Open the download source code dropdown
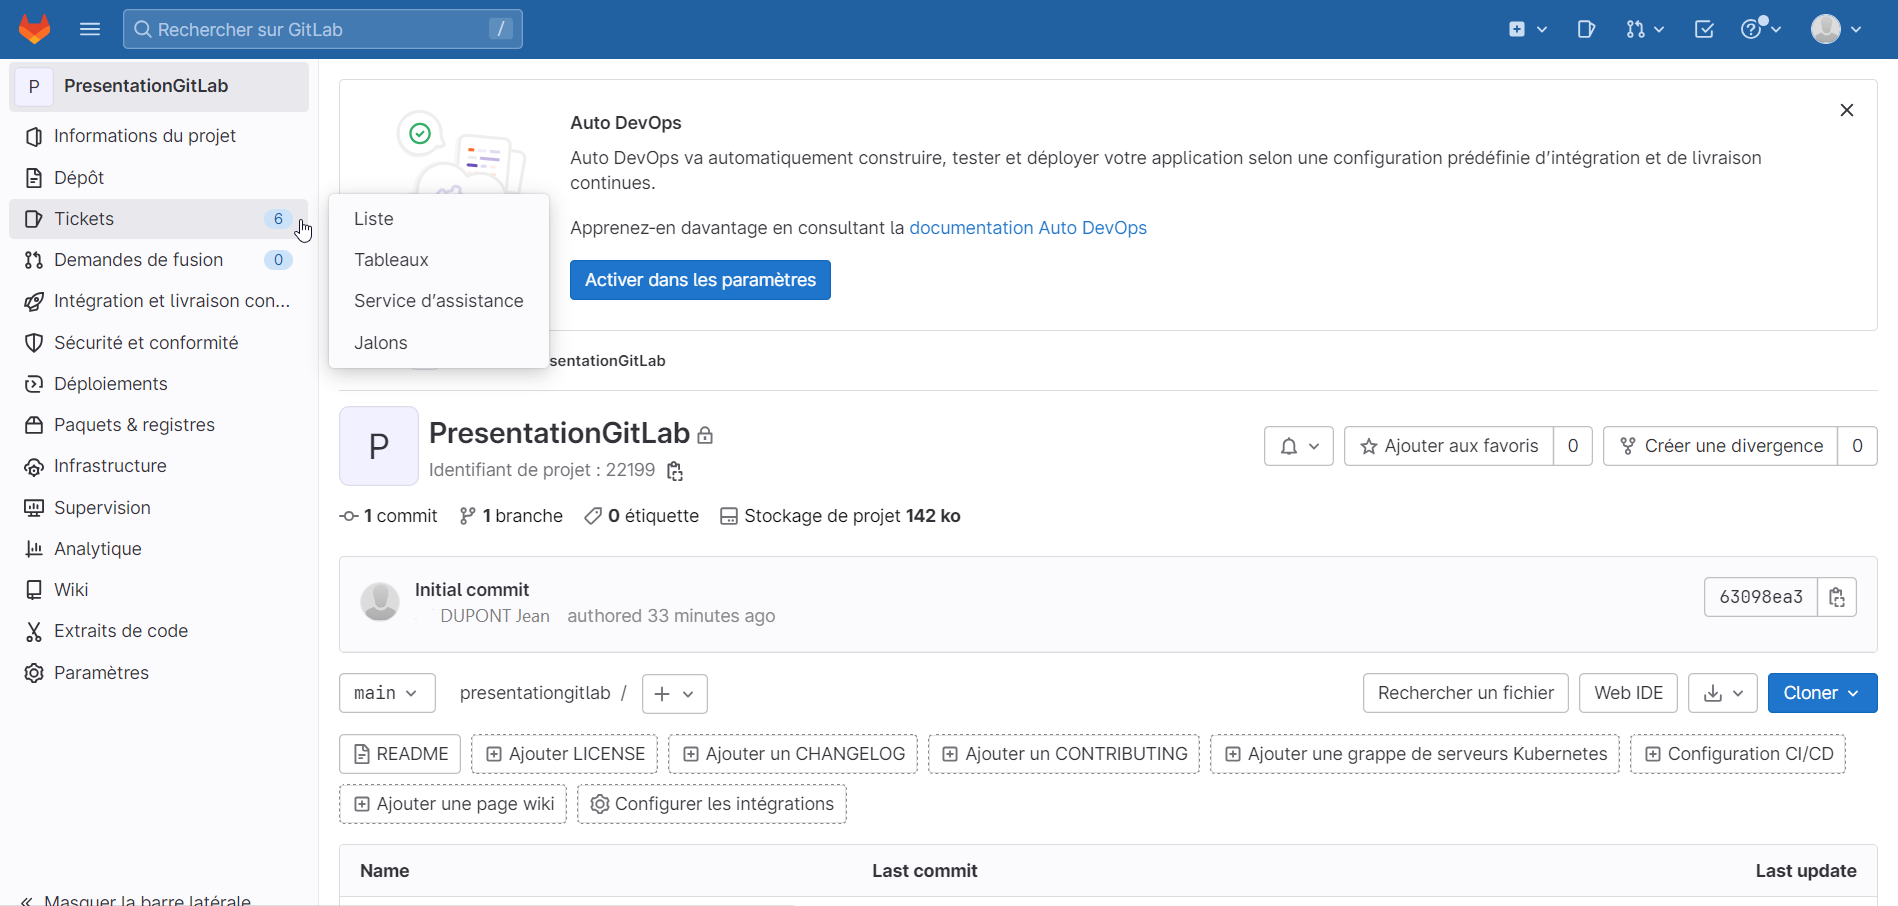 (1723, 693)
